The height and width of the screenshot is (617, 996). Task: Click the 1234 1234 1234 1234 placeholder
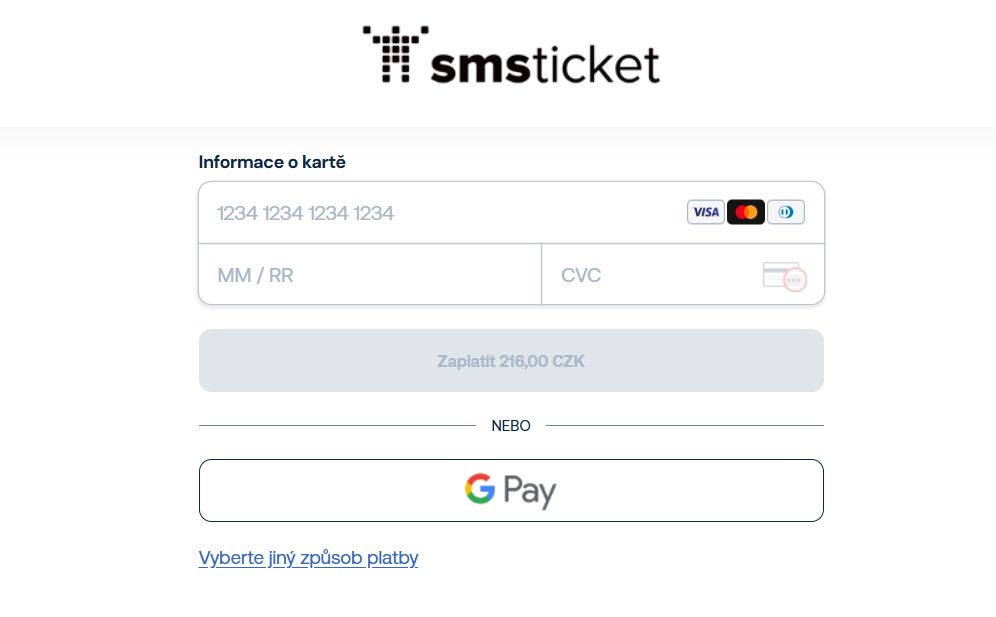tap(305, 212)
